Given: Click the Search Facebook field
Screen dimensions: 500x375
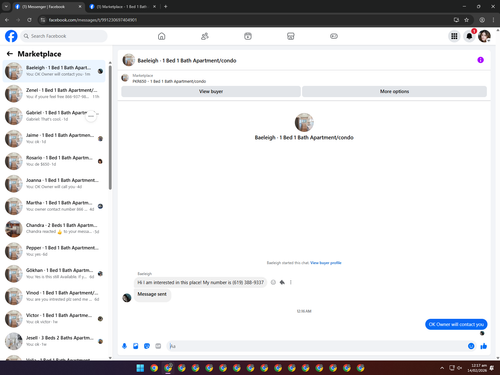Looking at the screenshot, I should [63, 36].
